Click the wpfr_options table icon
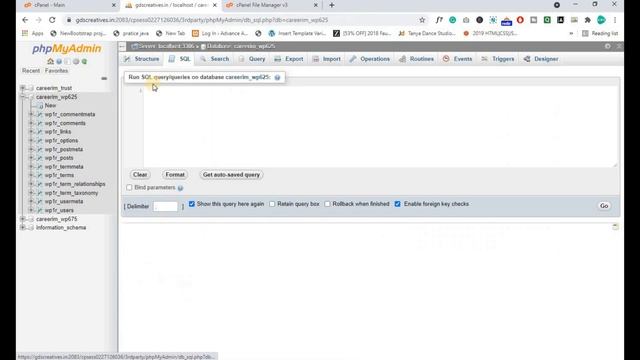Image resolution: width=640 pixels, height=360 pixels. [40, 140]
